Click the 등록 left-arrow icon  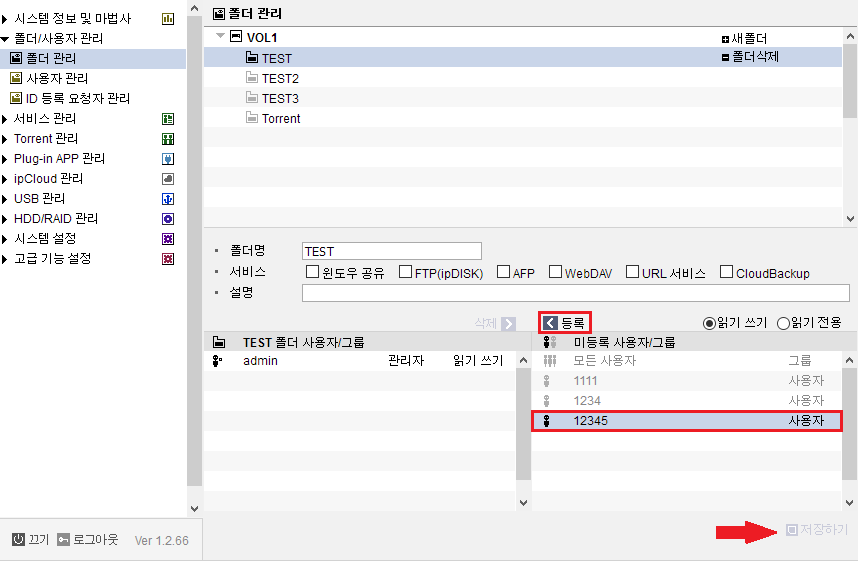point(550,323)
